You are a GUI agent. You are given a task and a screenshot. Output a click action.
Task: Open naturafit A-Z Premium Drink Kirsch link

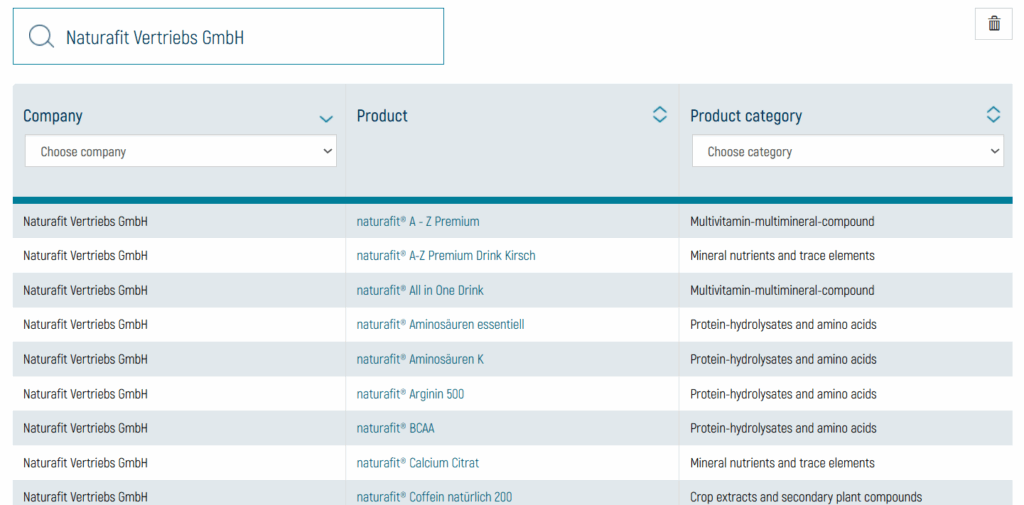click(x=446, y=255)
